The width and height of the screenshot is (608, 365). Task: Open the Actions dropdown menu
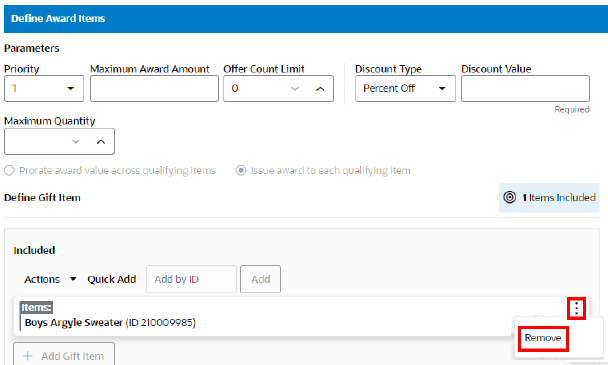coord(50,279)
